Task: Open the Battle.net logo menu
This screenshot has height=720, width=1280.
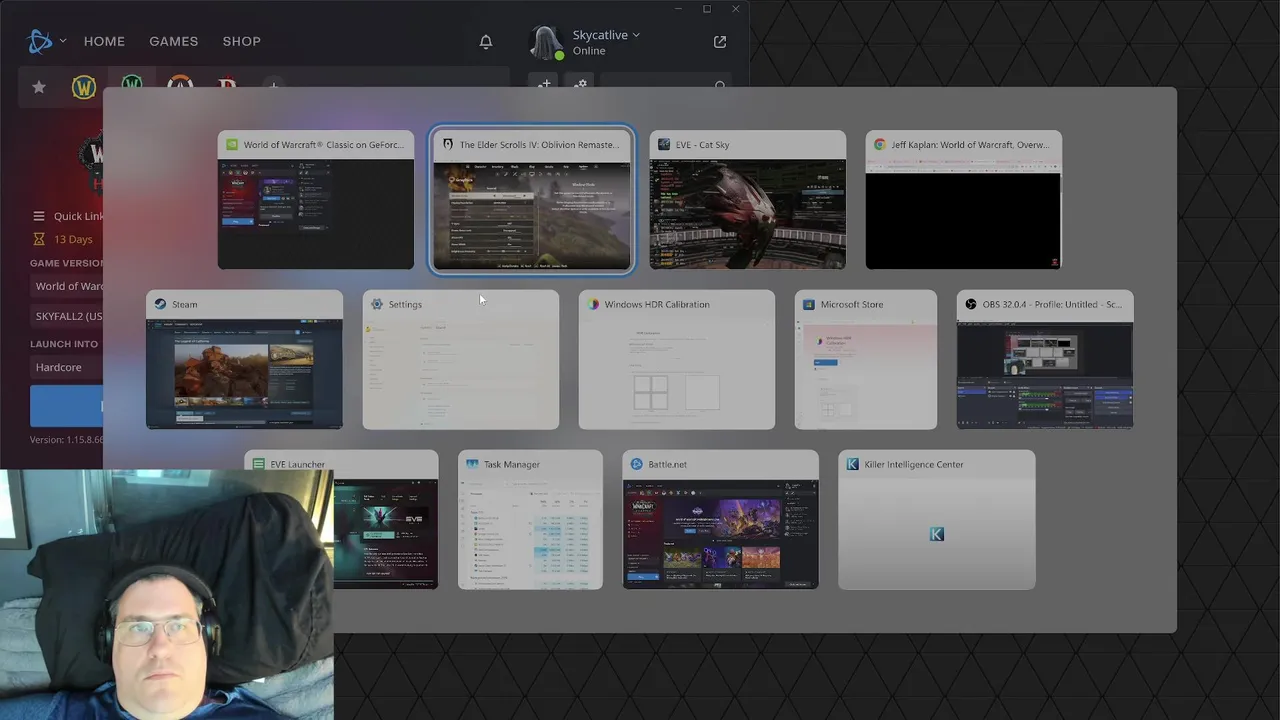Action: 39,41
